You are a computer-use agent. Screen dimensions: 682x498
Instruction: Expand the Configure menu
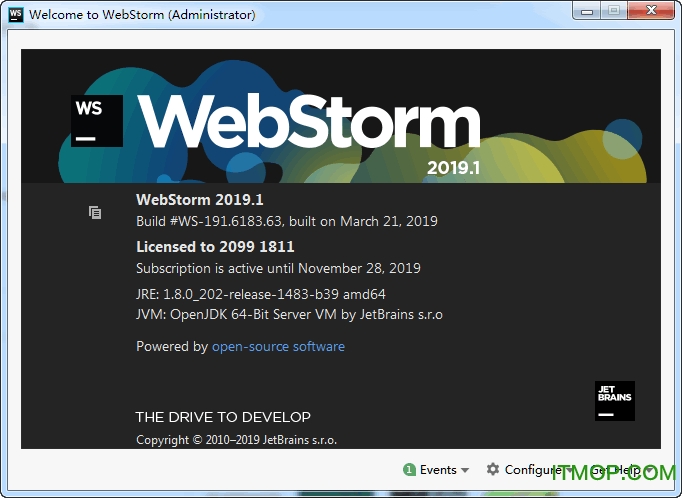pyautogui.click(x=533, y=470)
